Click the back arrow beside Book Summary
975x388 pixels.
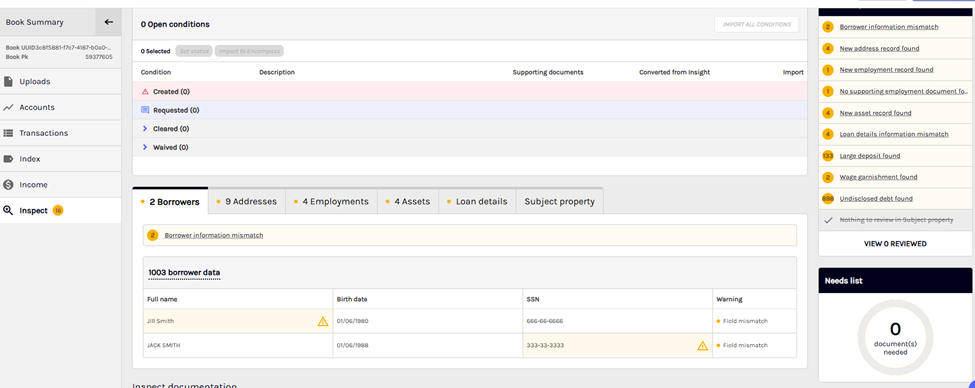click(109, 22)
